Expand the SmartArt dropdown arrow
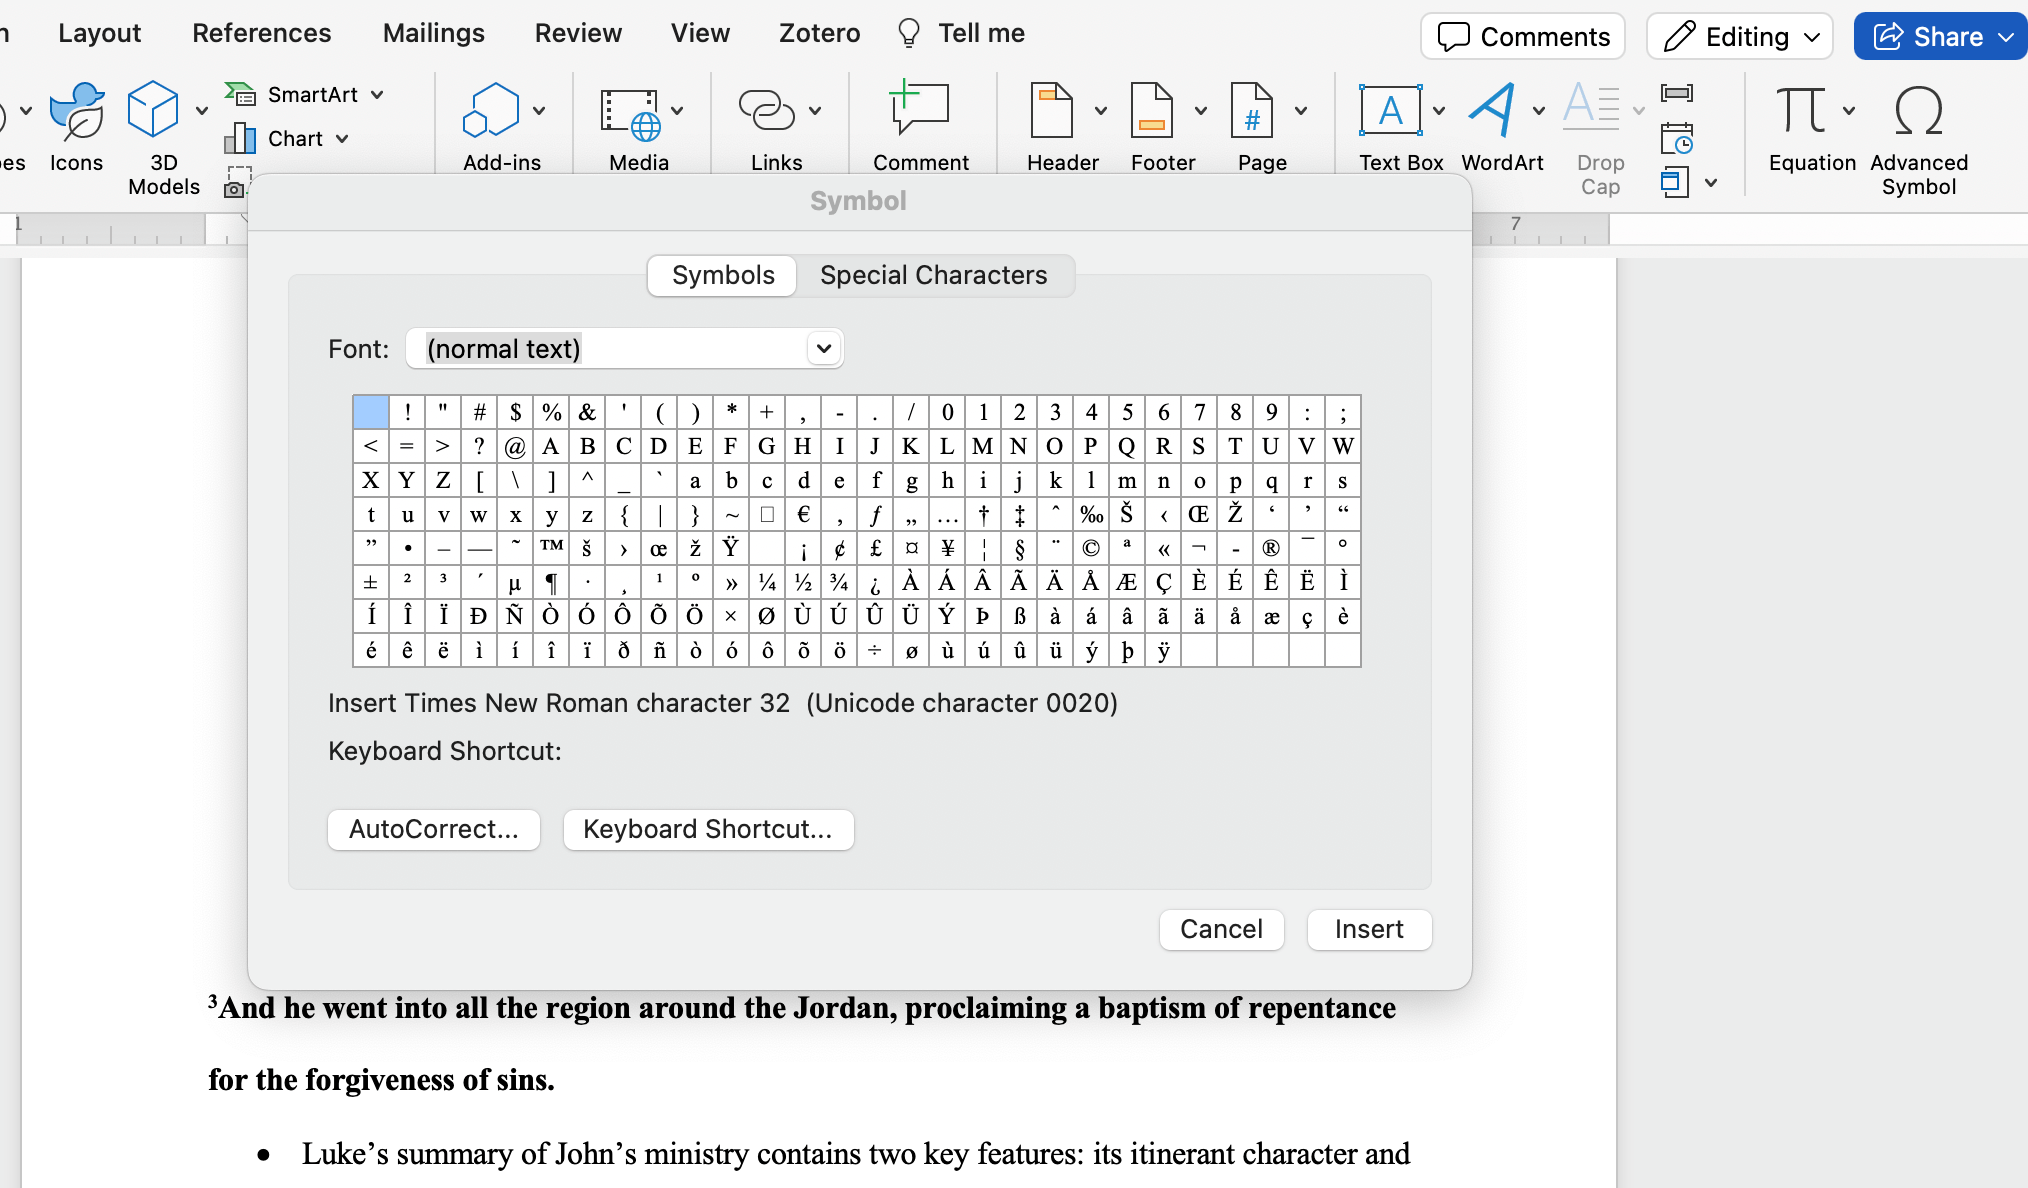The width and height of the screenshot is (2028, 1188). pyautogui.click(x=378, y=95)
